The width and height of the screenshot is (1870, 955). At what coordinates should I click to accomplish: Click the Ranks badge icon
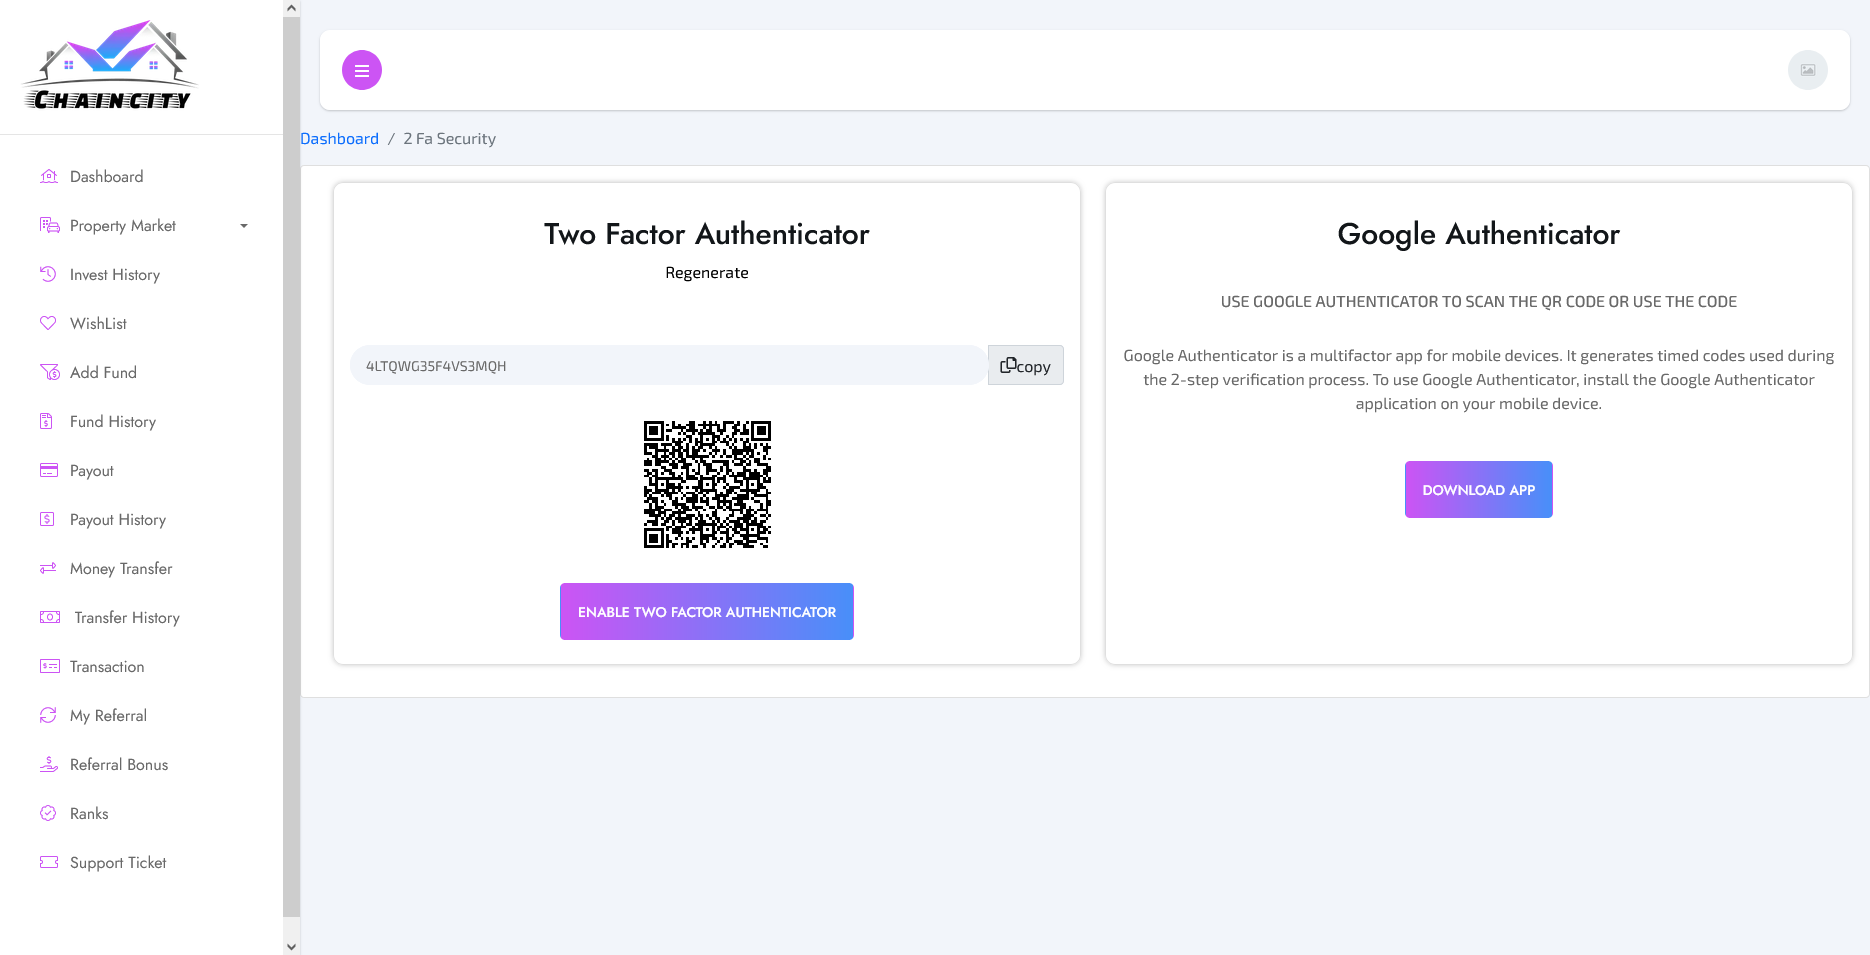48,813
